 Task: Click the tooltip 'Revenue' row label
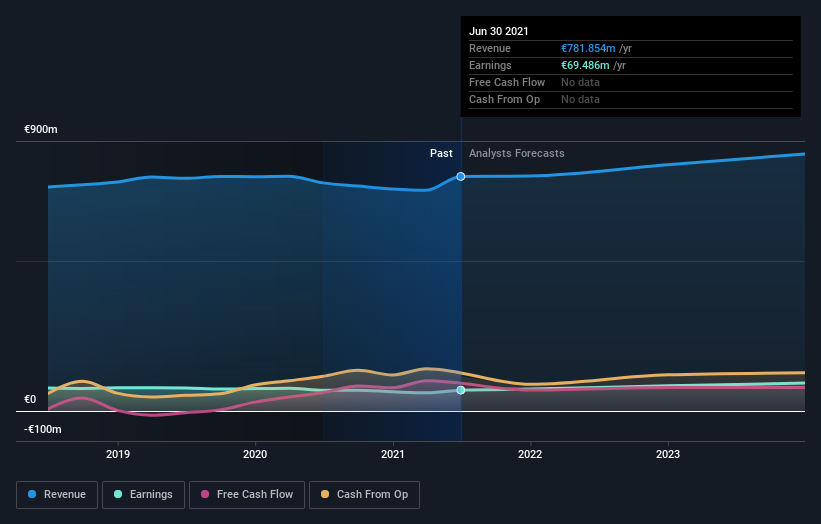(x=490, y=48)
